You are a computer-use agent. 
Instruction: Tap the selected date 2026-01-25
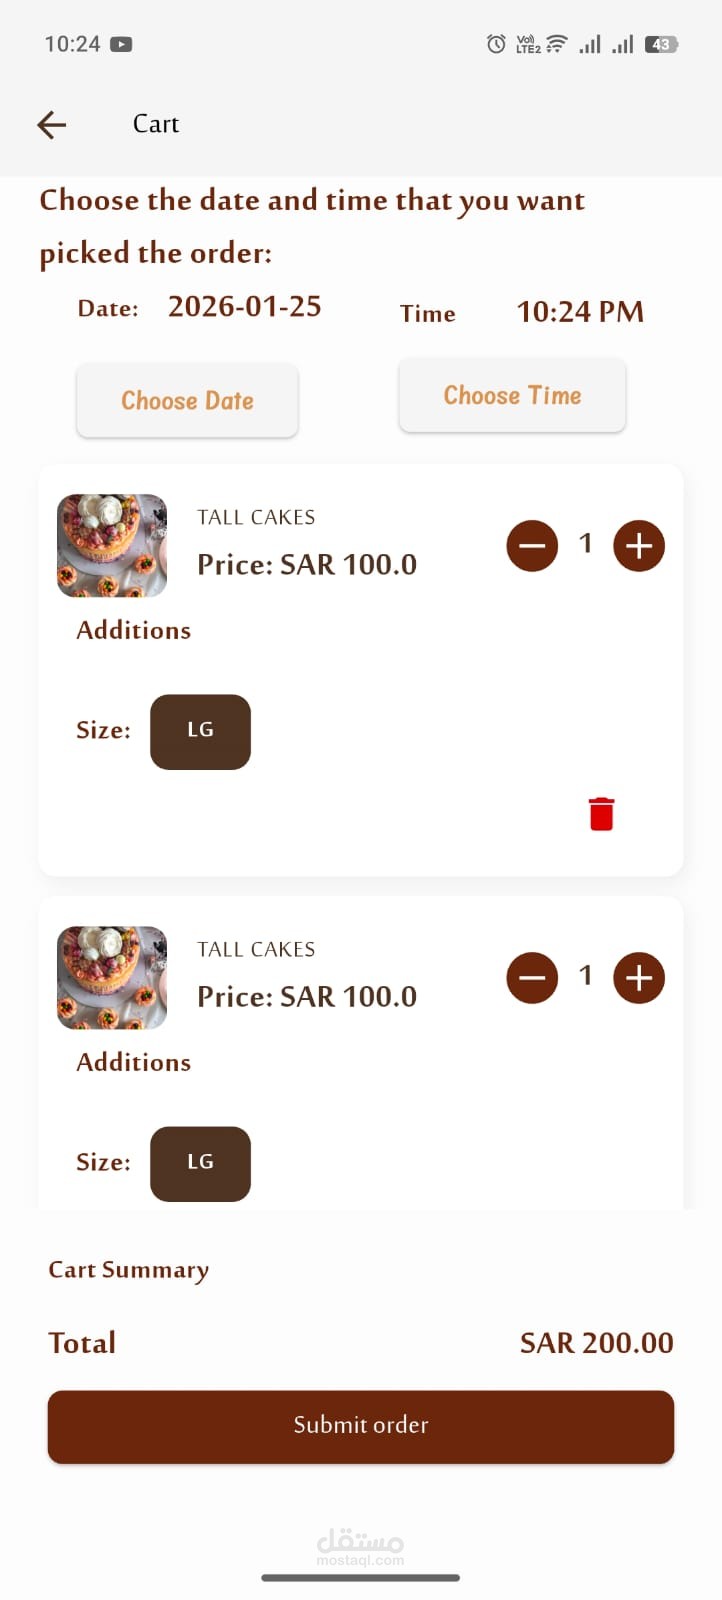[245, 306]
